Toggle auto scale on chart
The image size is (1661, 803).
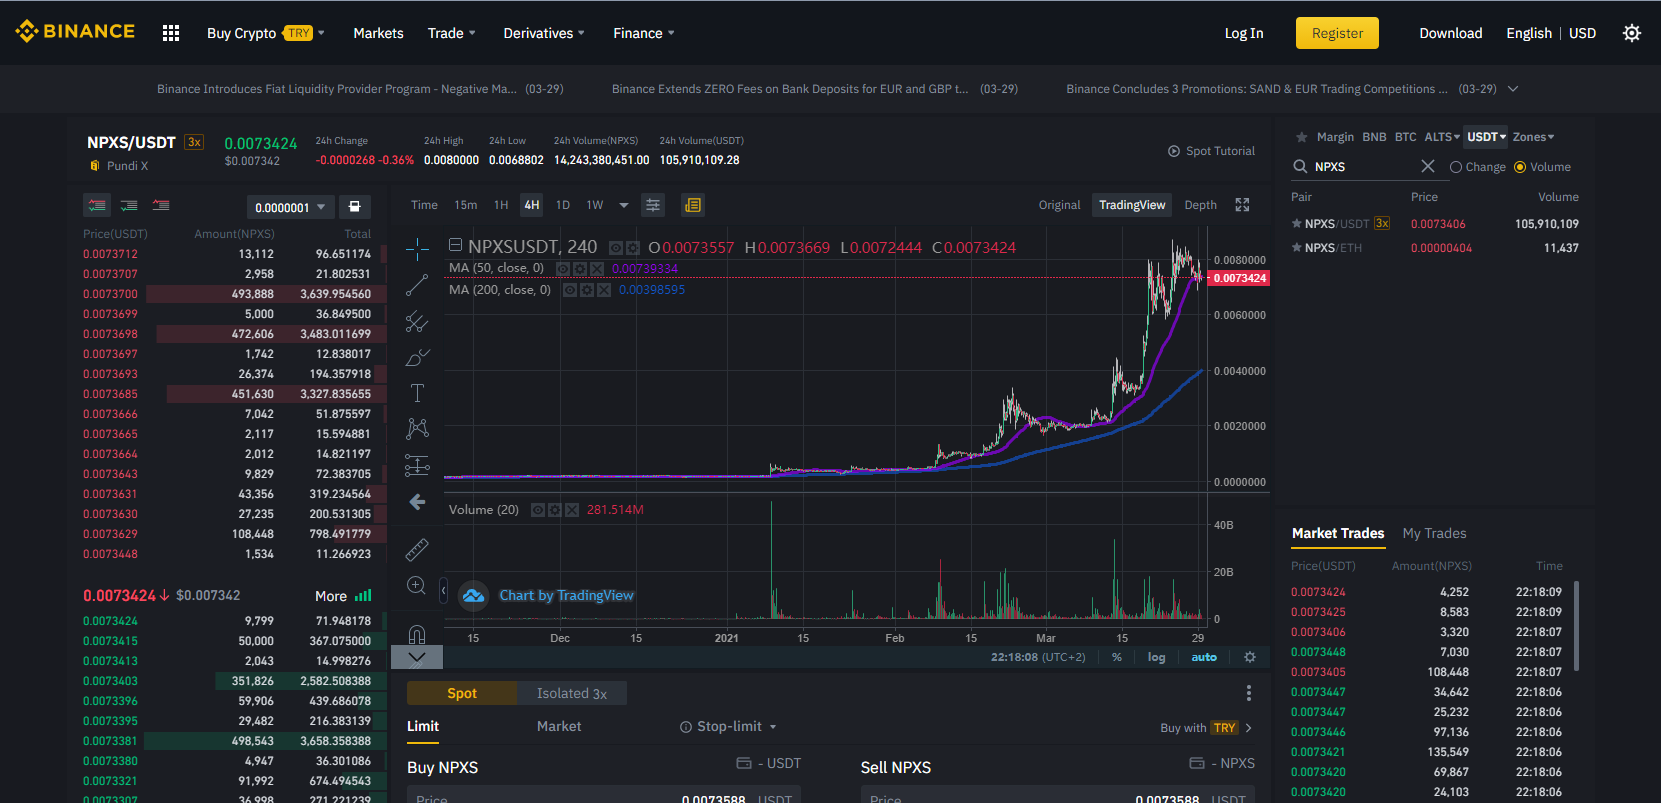[1204, 657]
